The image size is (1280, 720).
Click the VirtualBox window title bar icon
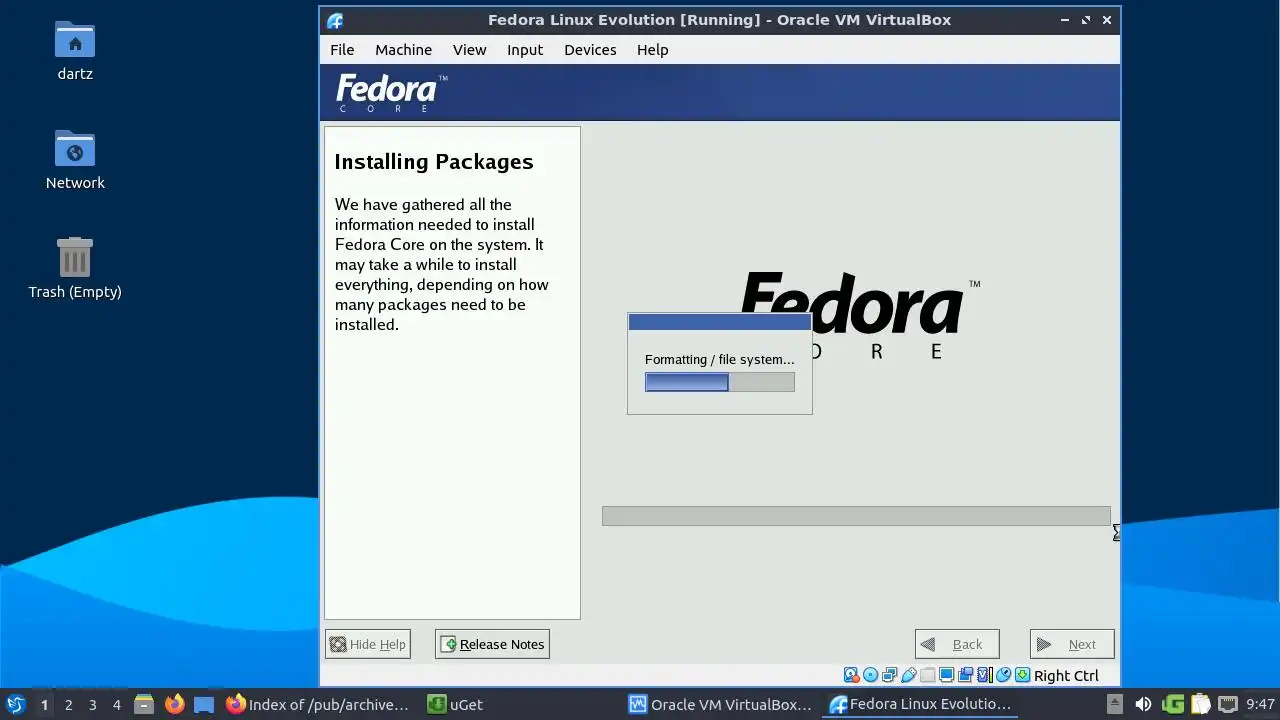point(335,20)
